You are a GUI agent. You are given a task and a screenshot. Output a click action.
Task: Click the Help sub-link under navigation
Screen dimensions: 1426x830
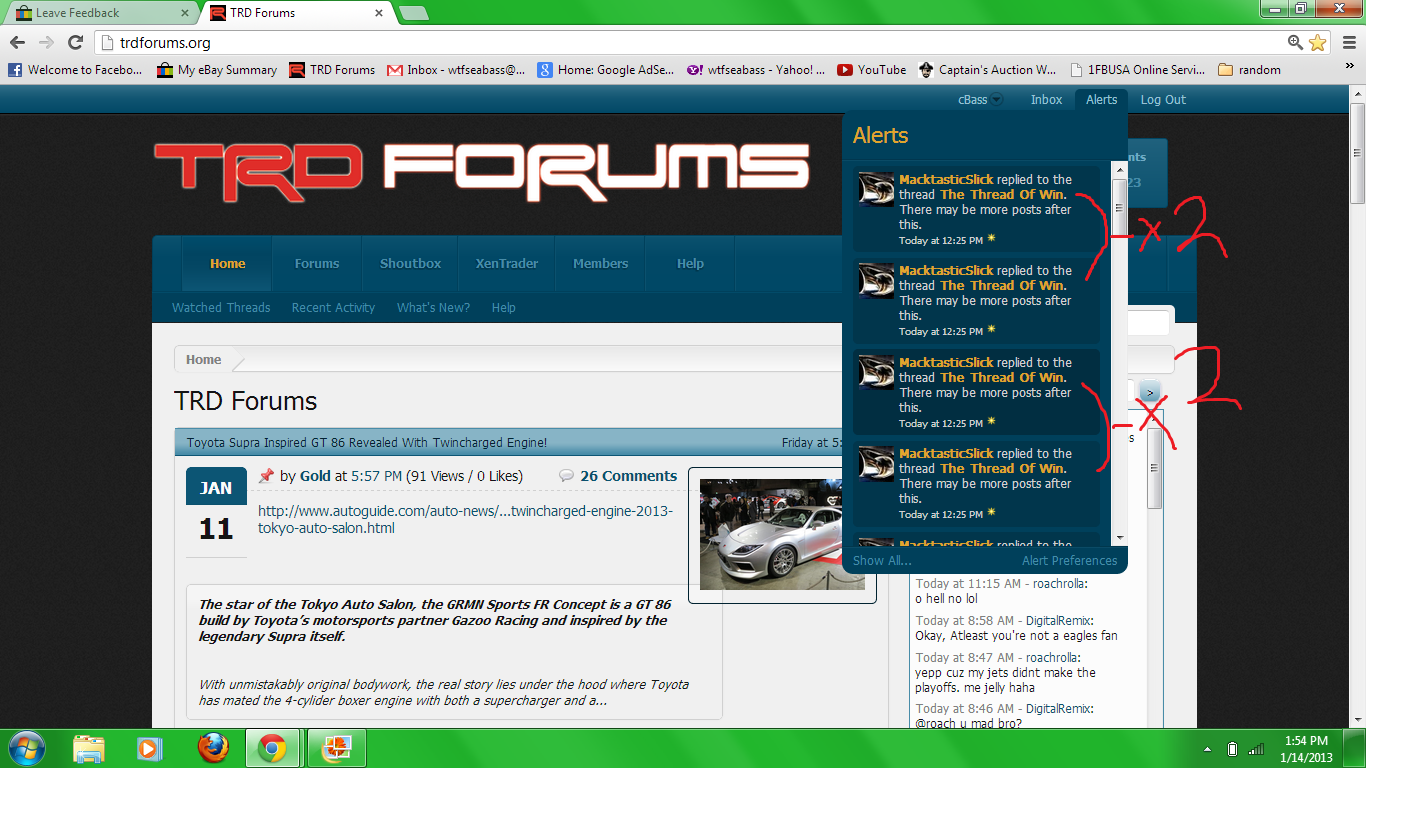tap(503, 308)
